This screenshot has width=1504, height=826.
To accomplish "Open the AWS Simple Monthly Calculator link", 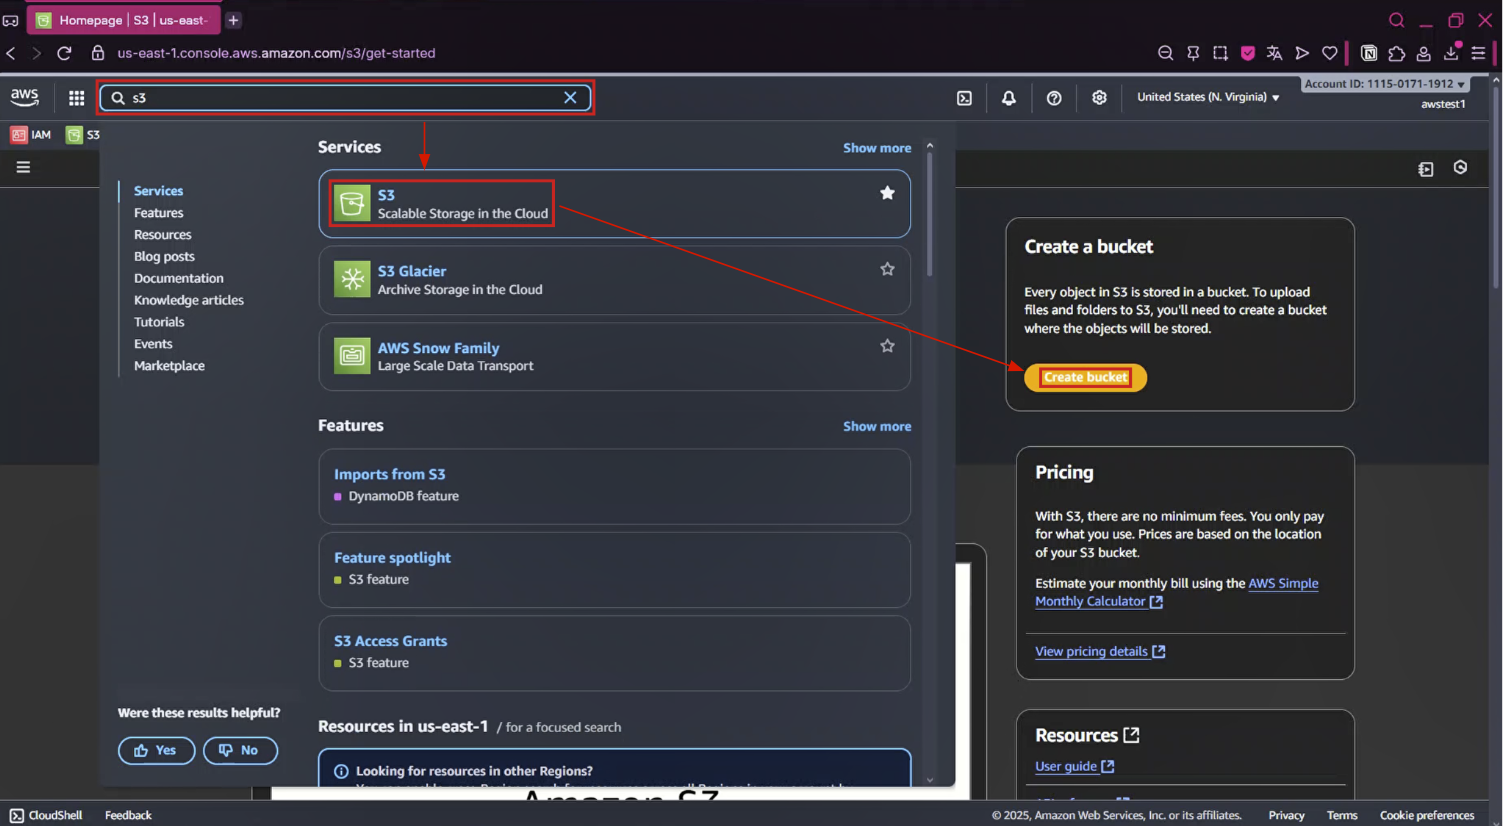I will [x=1177, y=592].
